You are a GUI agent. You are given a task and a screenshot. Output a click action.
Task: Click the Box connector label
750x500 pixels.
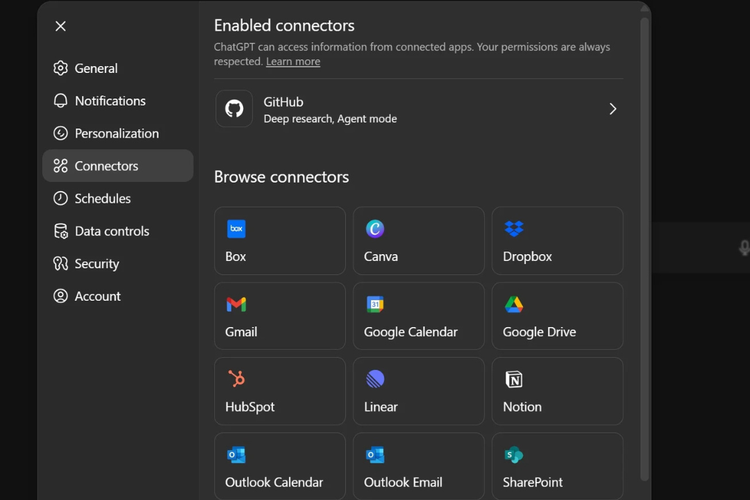click(x=235, y=256)
